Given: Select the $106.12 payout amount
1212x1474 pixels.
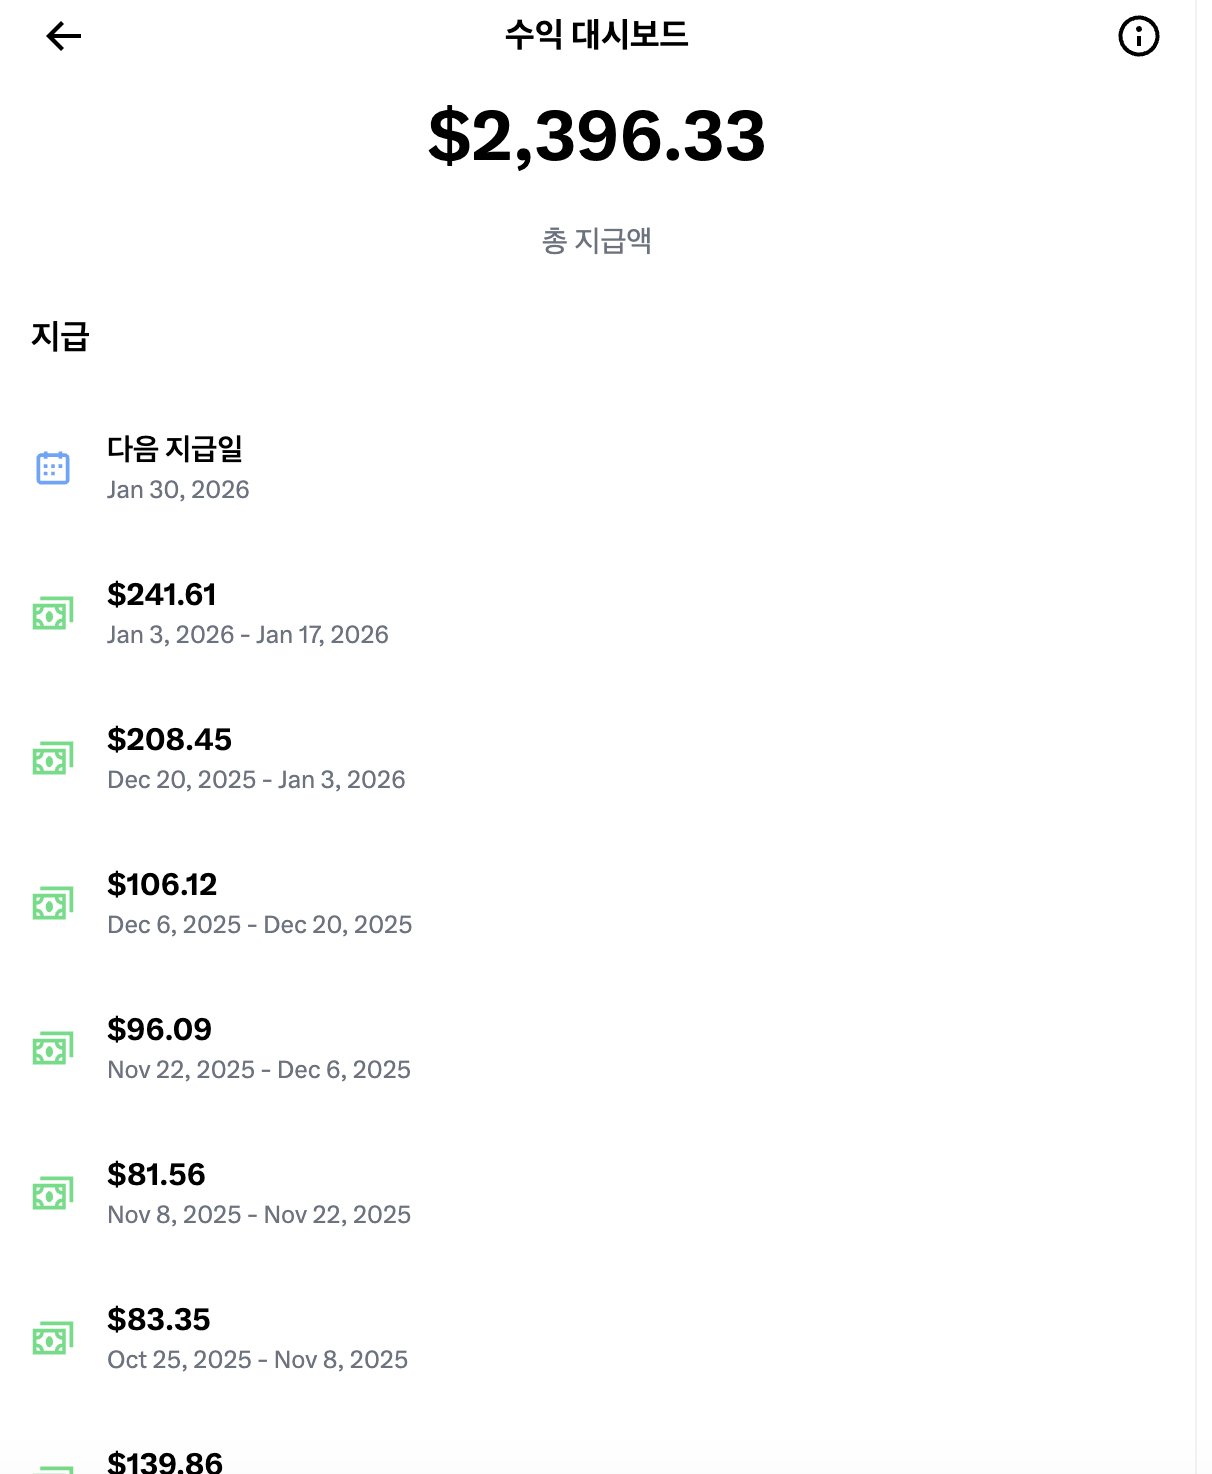Looking at the screenshot, I should click(x=162, y=885).
